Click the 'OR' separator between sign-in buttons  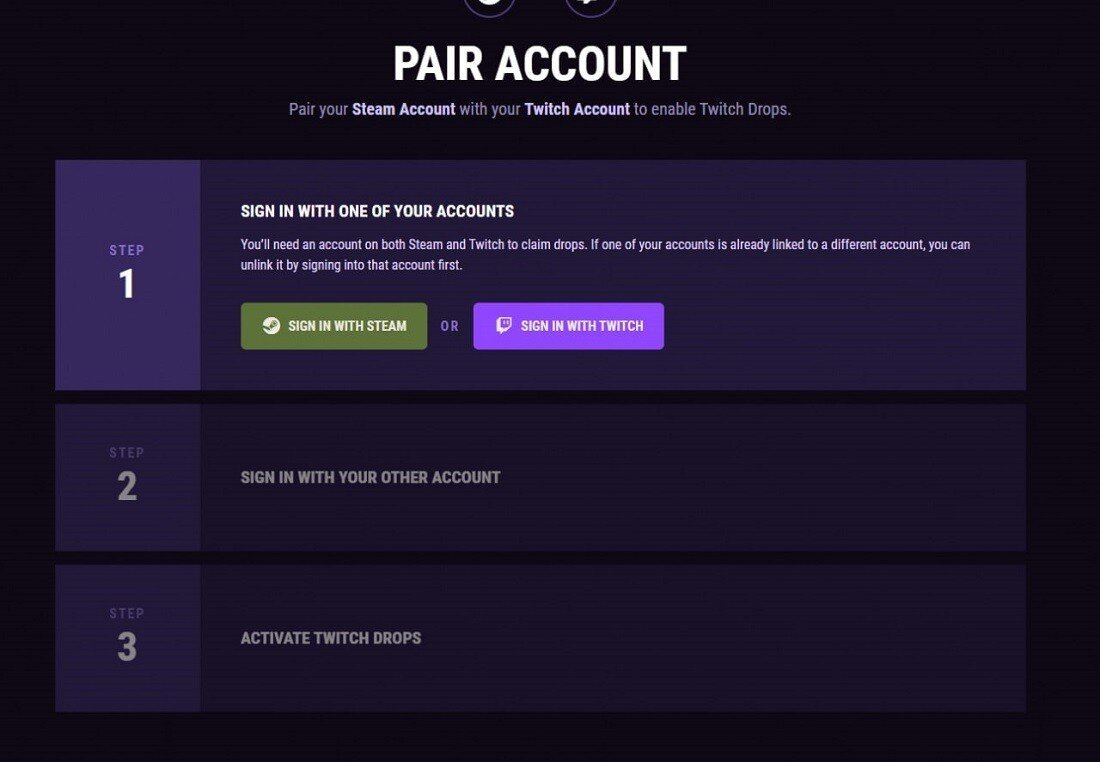point(450,326)
